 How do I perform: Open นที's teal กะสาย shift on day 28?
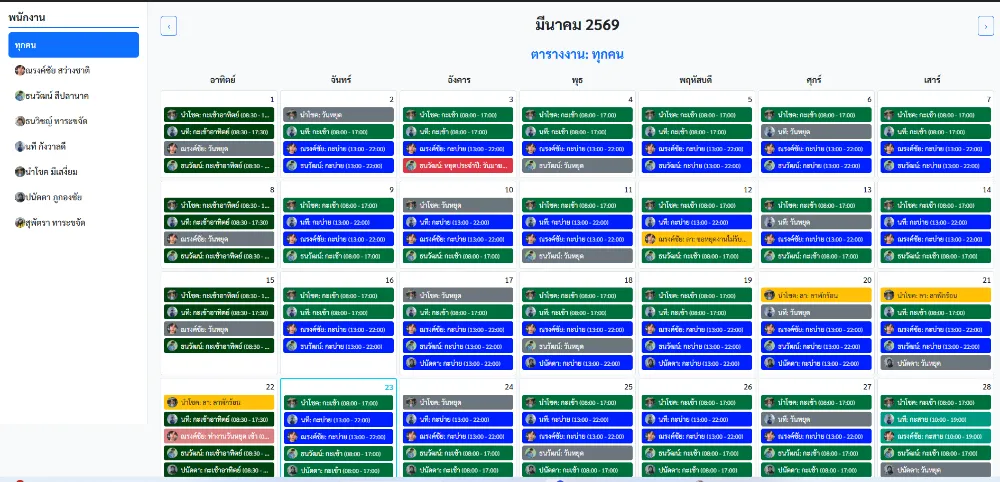click(x=936, y=420)
